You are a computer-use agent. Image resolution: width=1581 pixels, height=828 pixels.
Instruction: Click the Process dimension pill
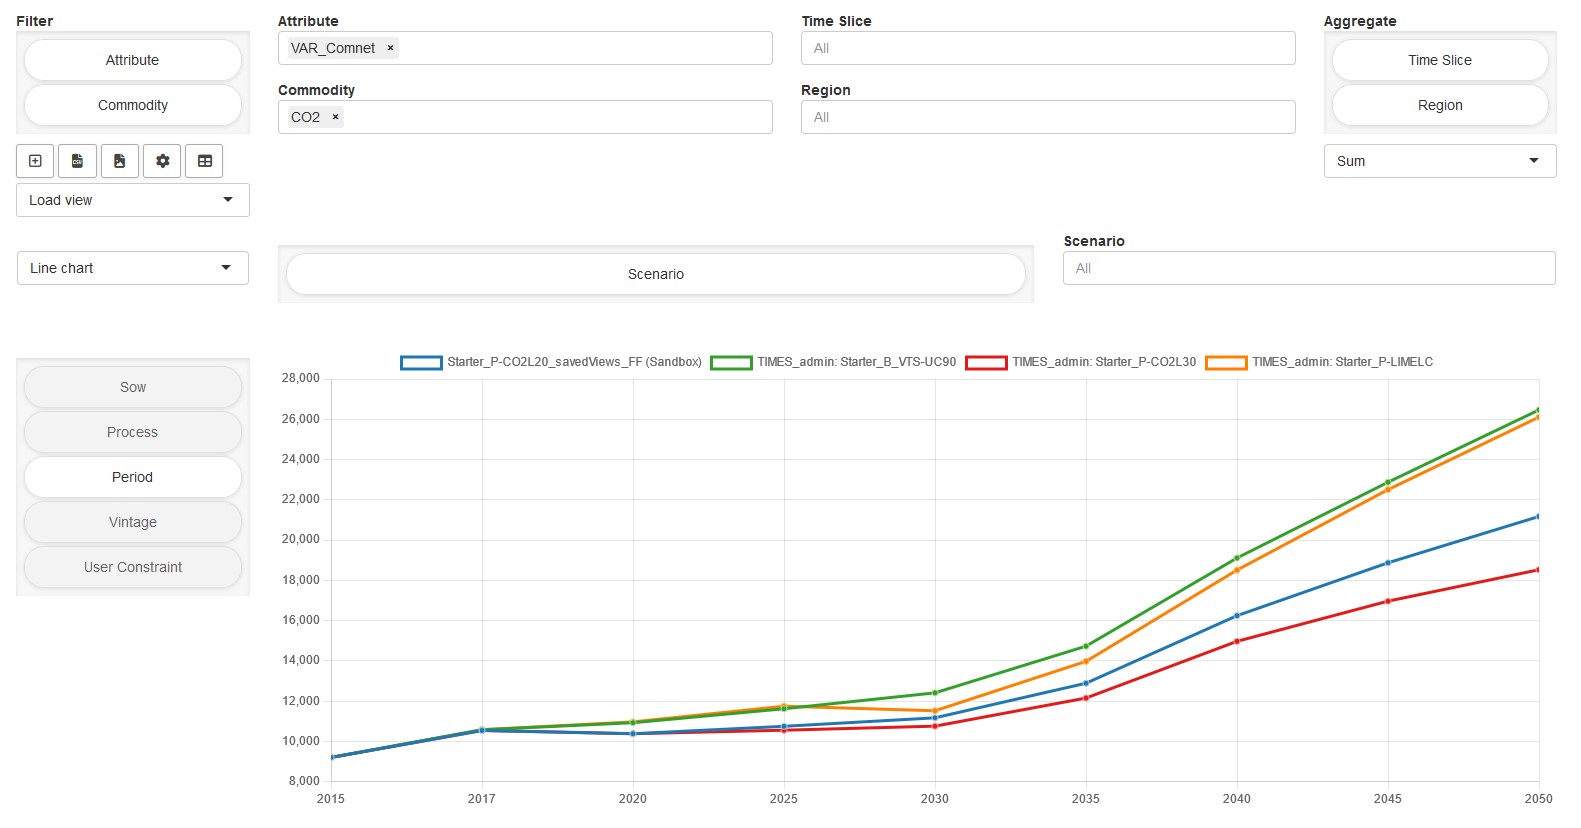point(133,432)
